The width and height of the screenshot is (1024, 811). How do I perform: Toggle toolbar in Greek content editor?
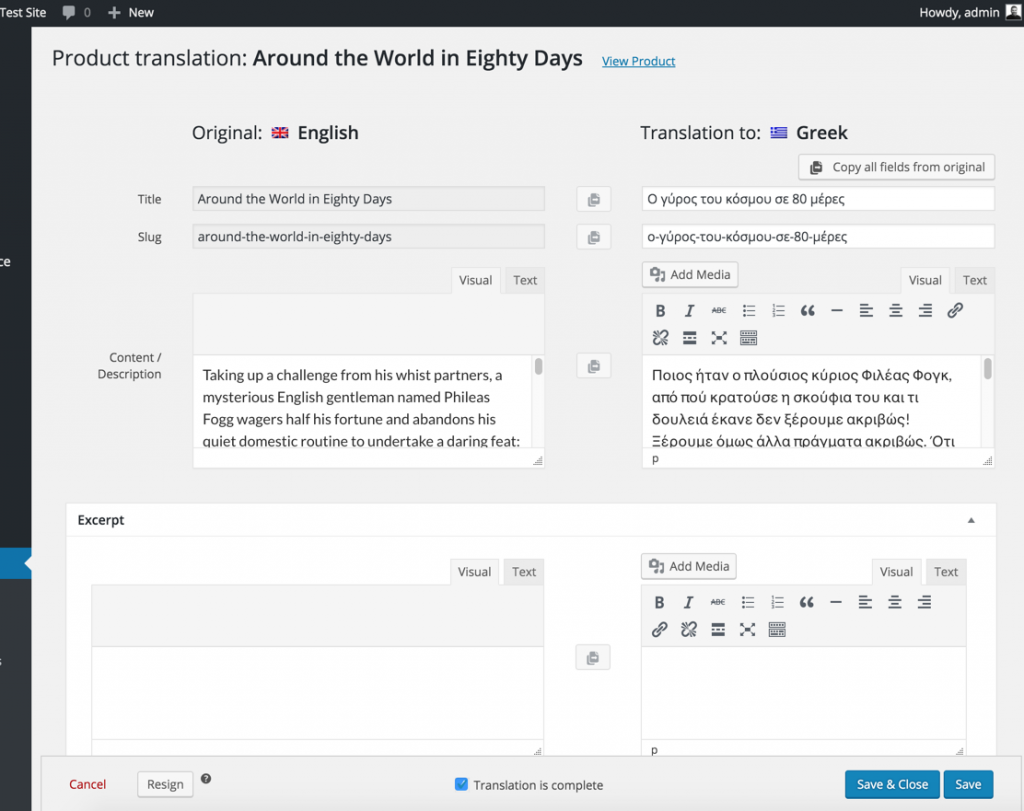[748, 338]
